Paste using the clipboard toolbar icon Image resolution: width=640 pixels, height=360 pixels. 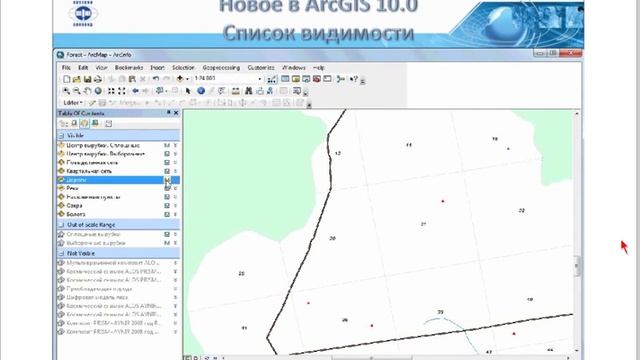[132, 79]
